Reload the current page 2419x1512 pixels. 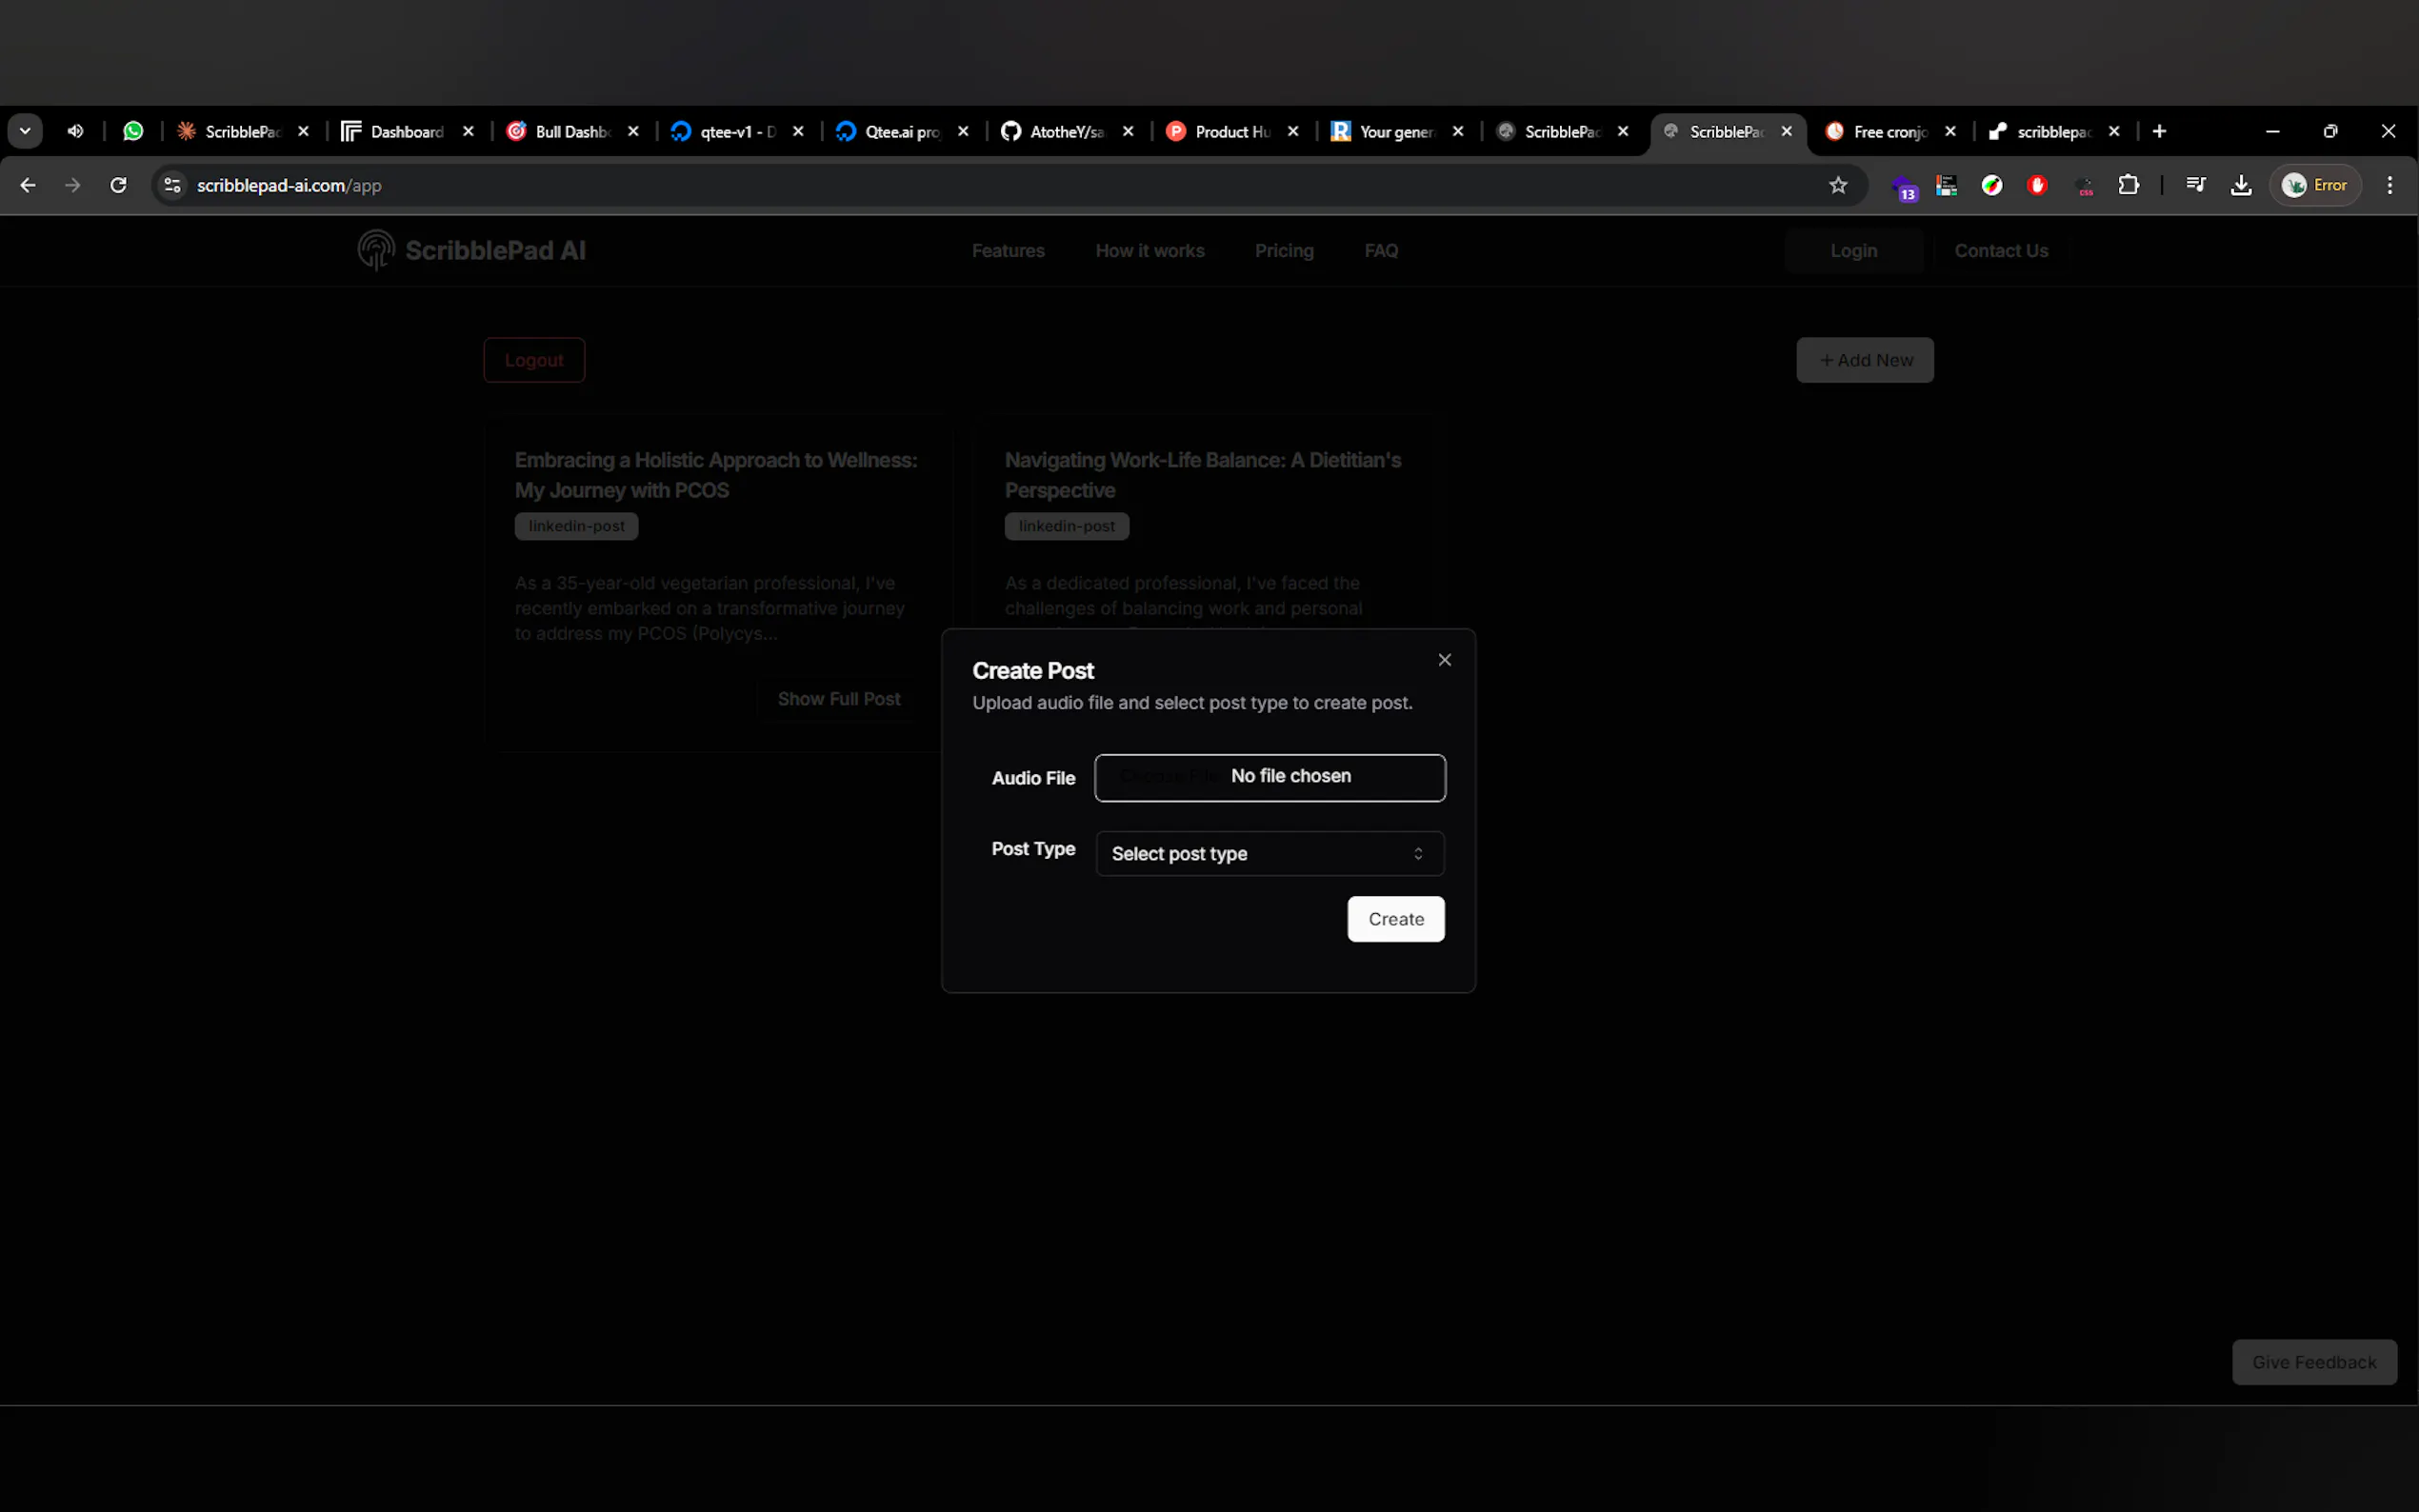coord(118,185)
